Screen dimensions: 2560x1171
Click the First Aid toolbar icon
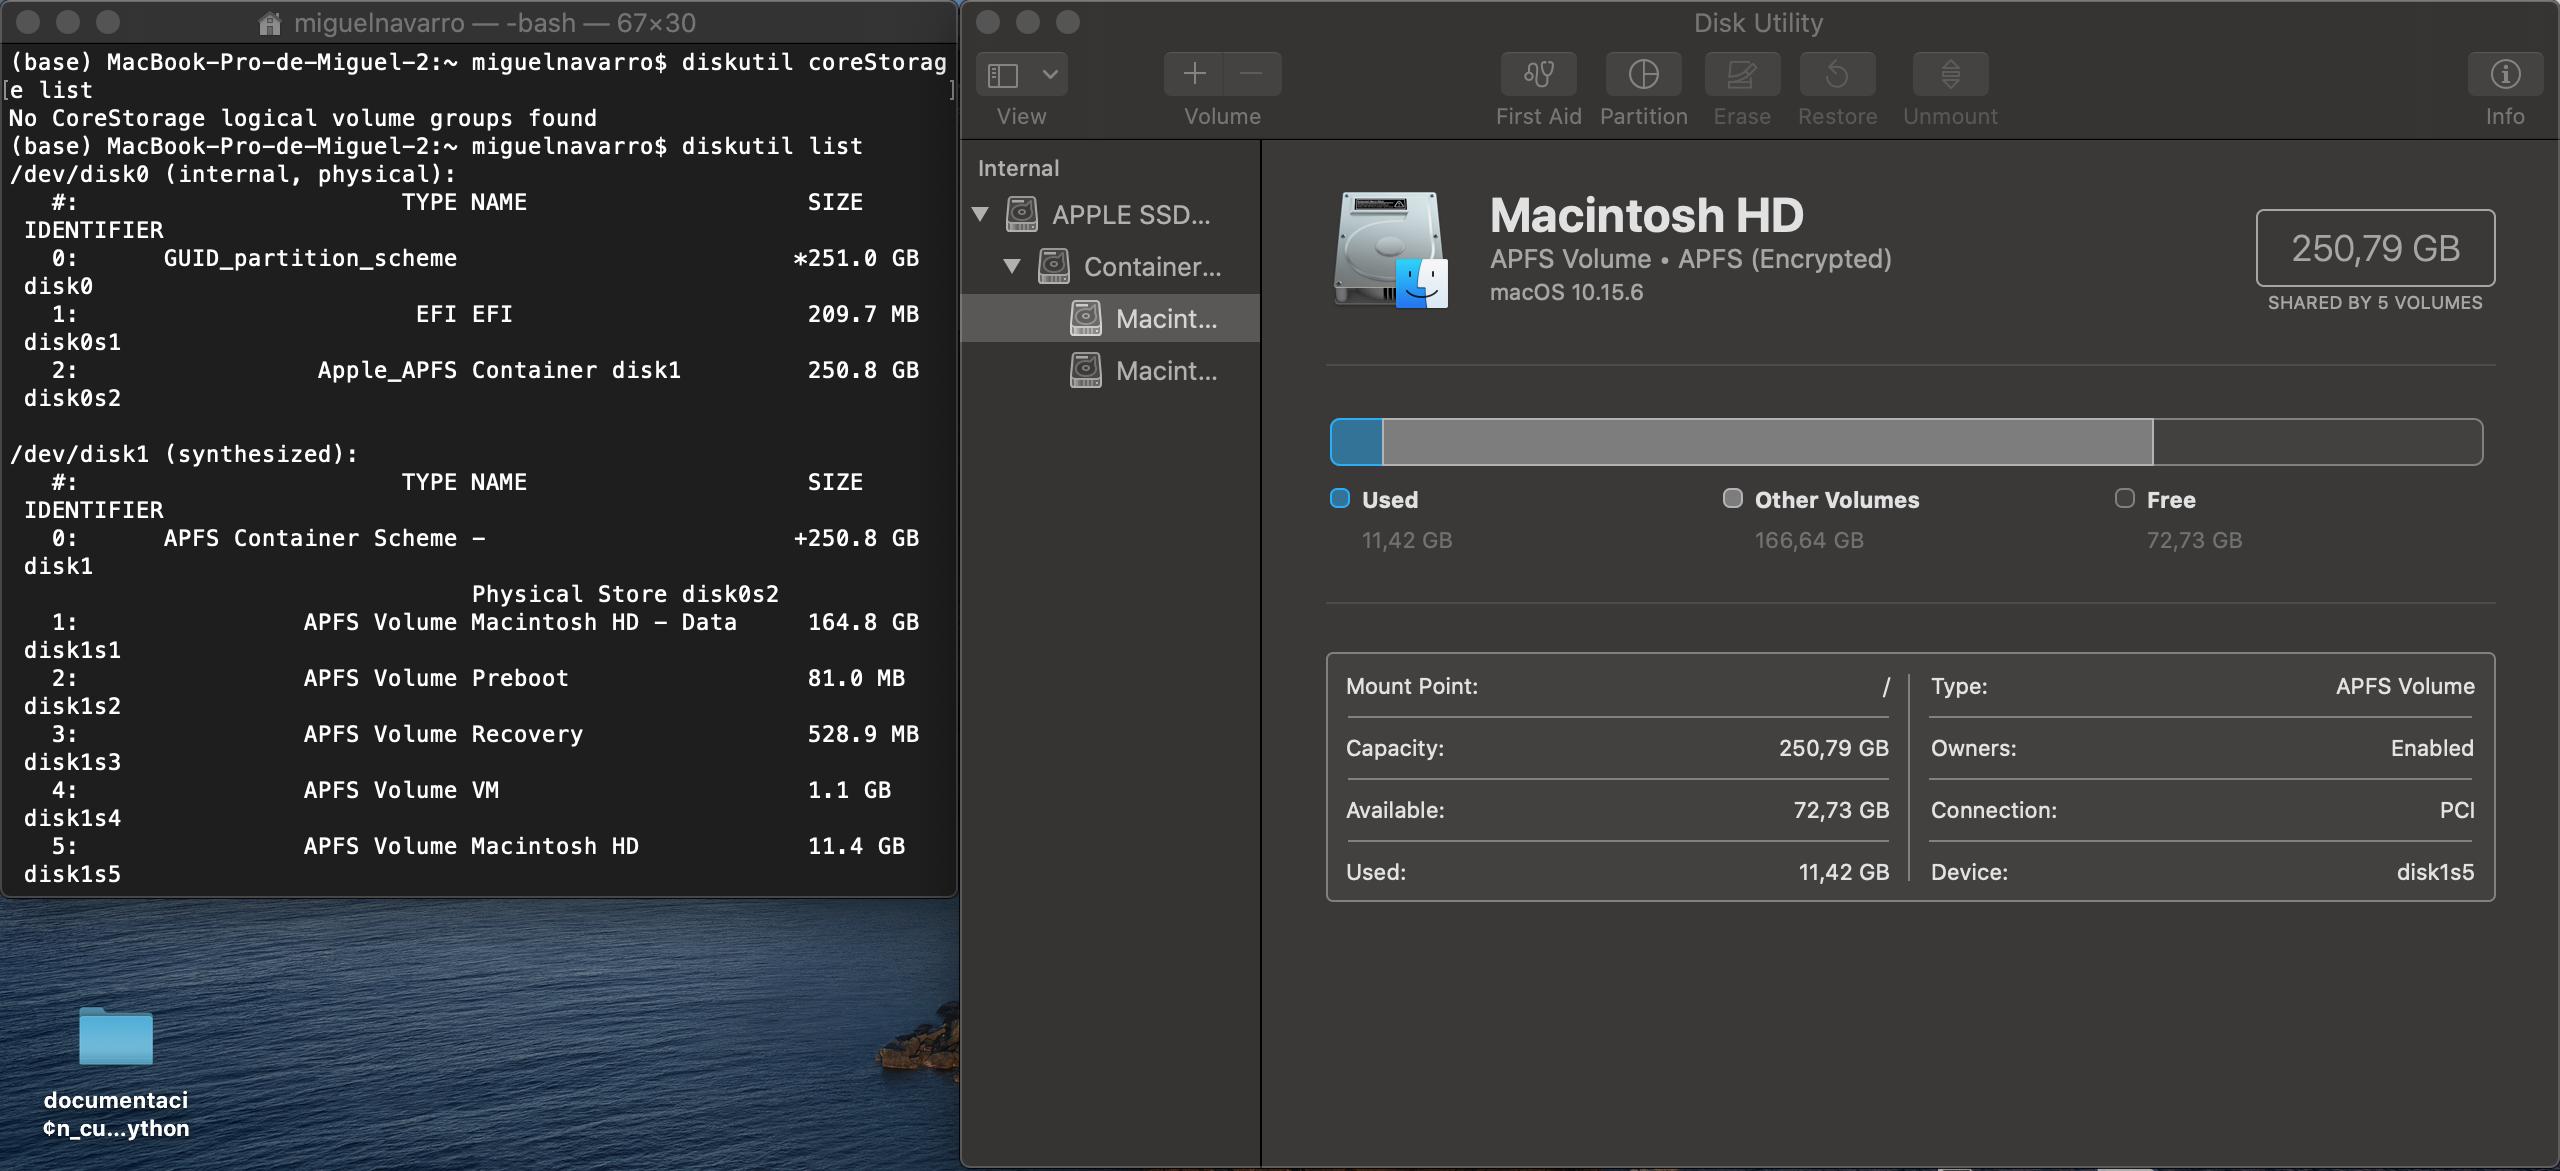1538,74
